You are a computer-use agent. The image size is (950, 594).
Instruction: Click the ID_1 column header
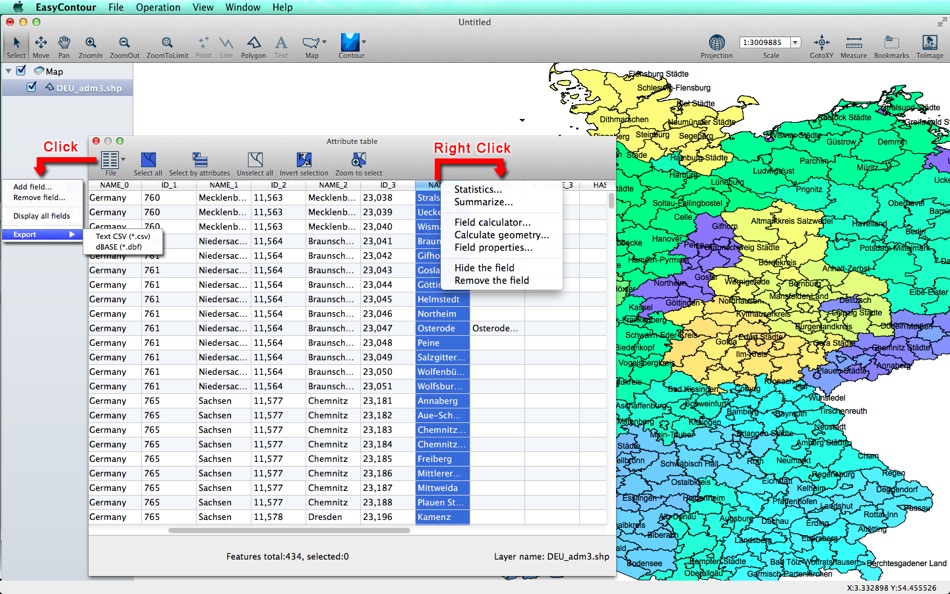(x=169, y=185)
